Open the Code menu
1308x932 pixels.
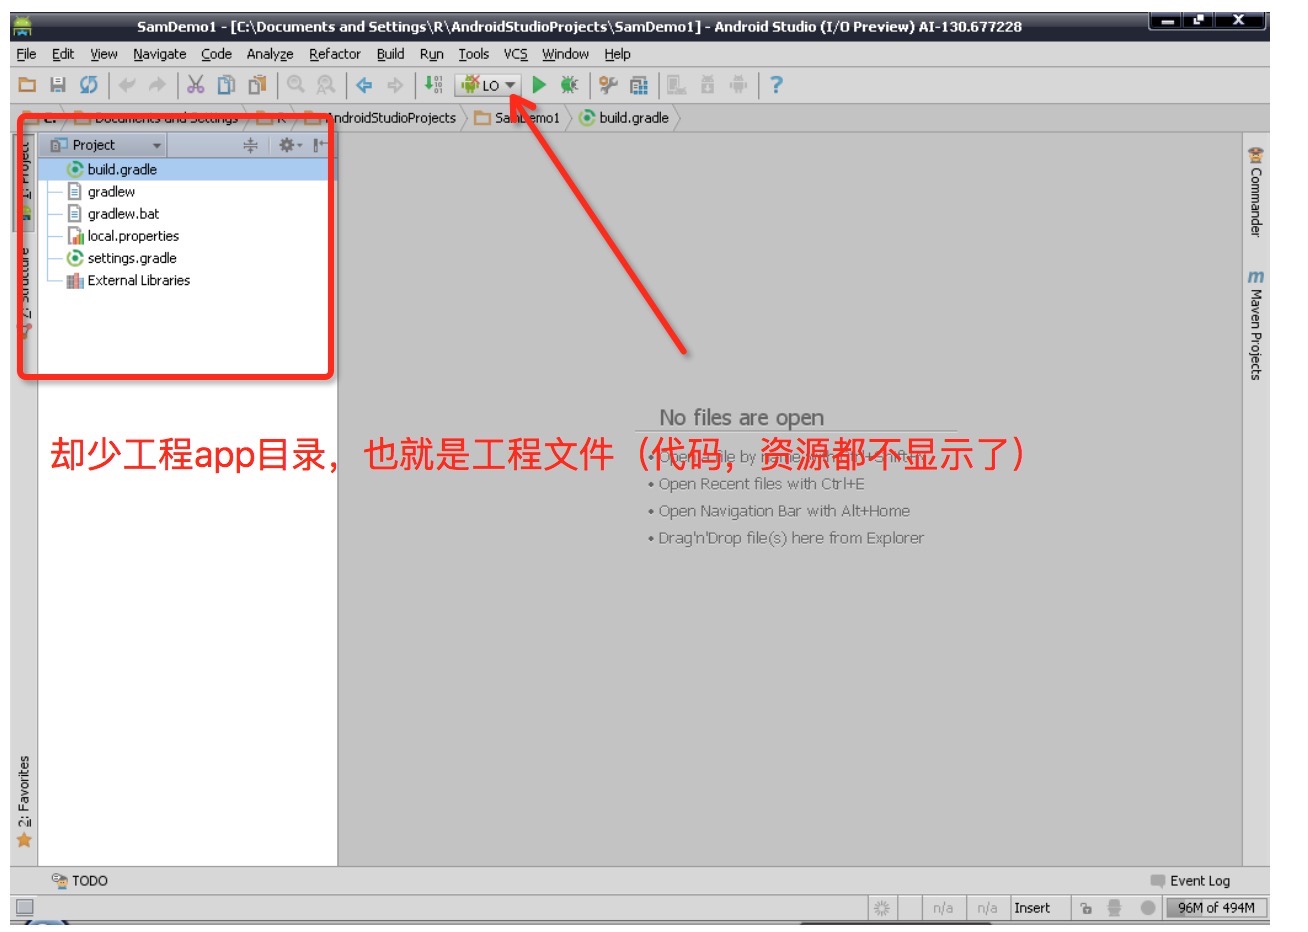point(216,54)
